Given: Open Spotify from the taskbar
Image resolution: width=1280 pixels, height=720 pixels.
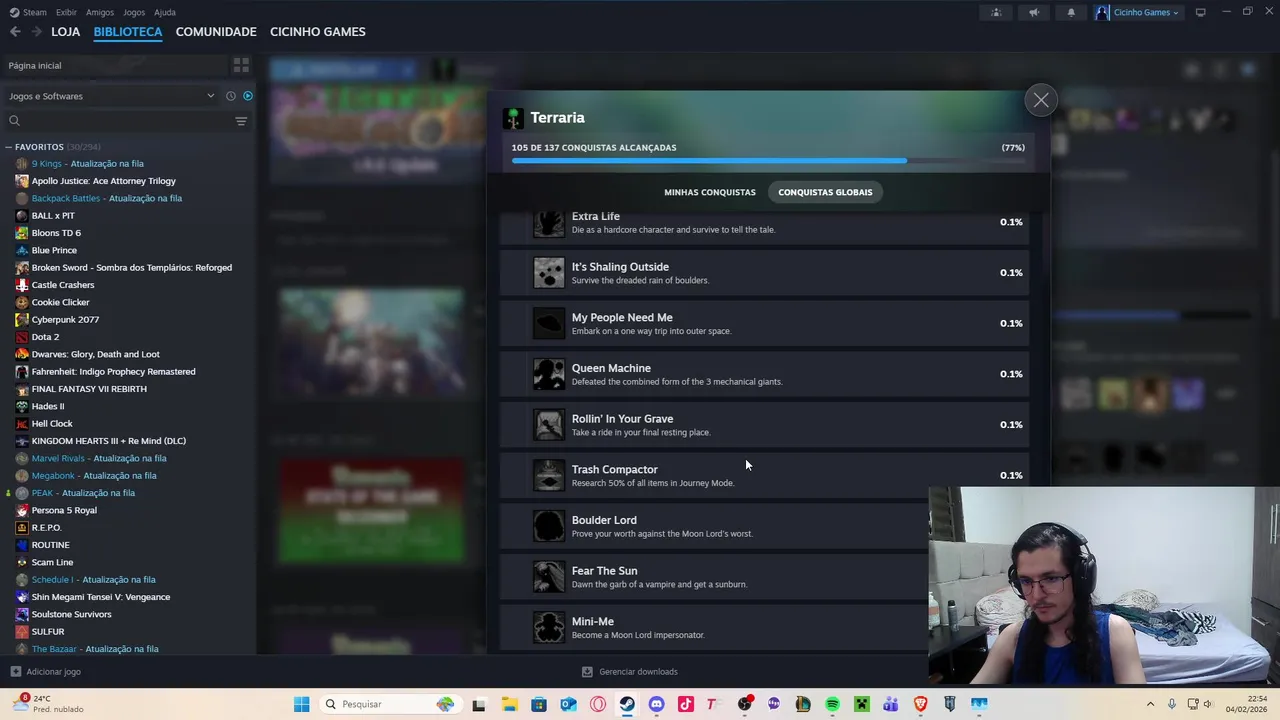Looking at the screenshot, I should pyautogui.click(x=832, y=704).
